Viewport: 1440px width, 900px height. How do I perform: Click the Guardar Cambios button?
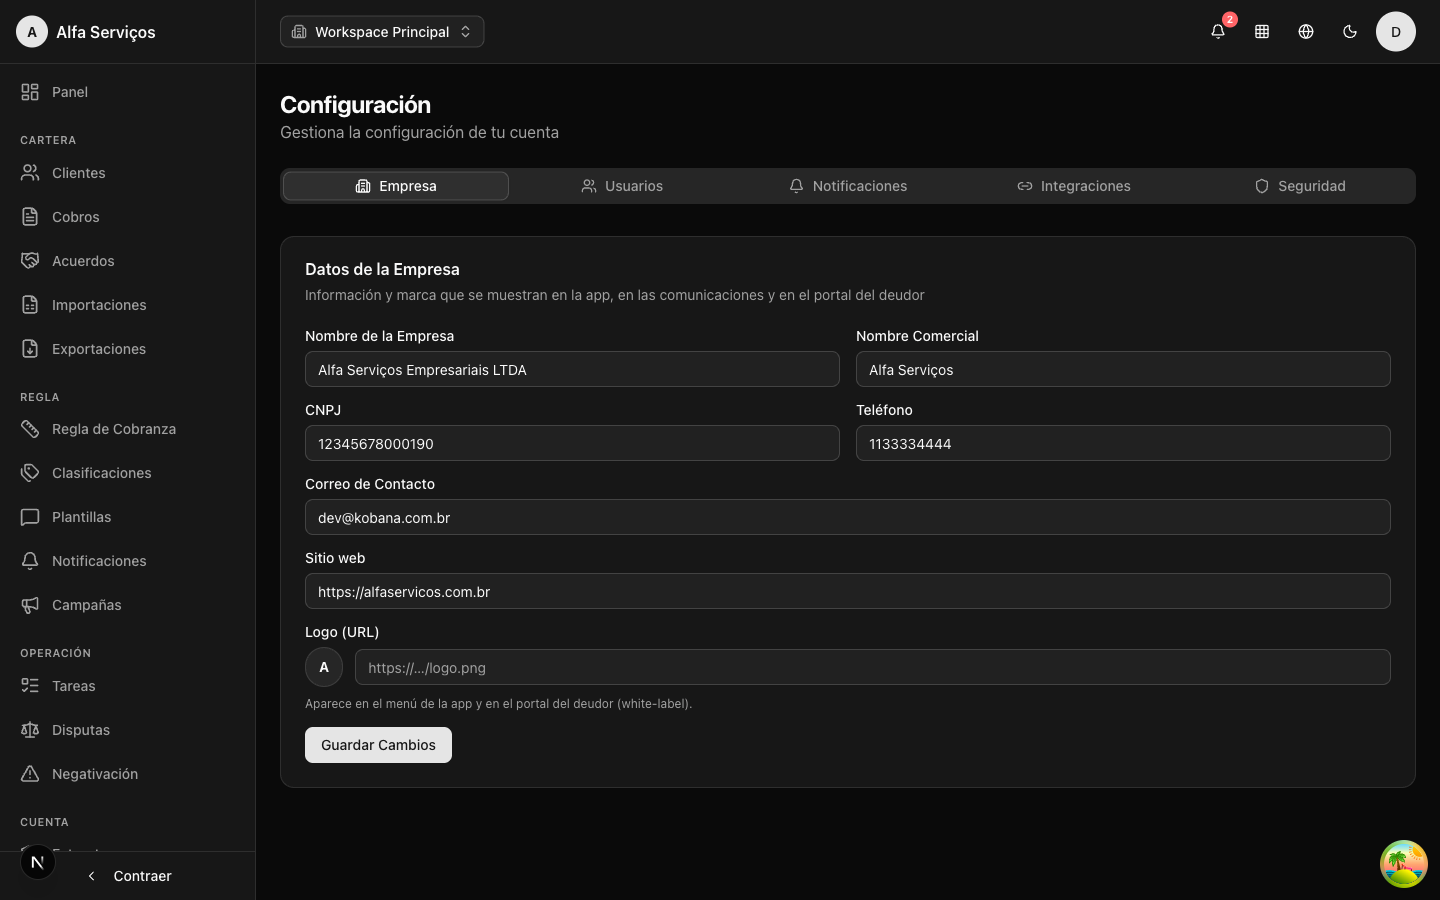pyautogui.click(x=378, y=745)
